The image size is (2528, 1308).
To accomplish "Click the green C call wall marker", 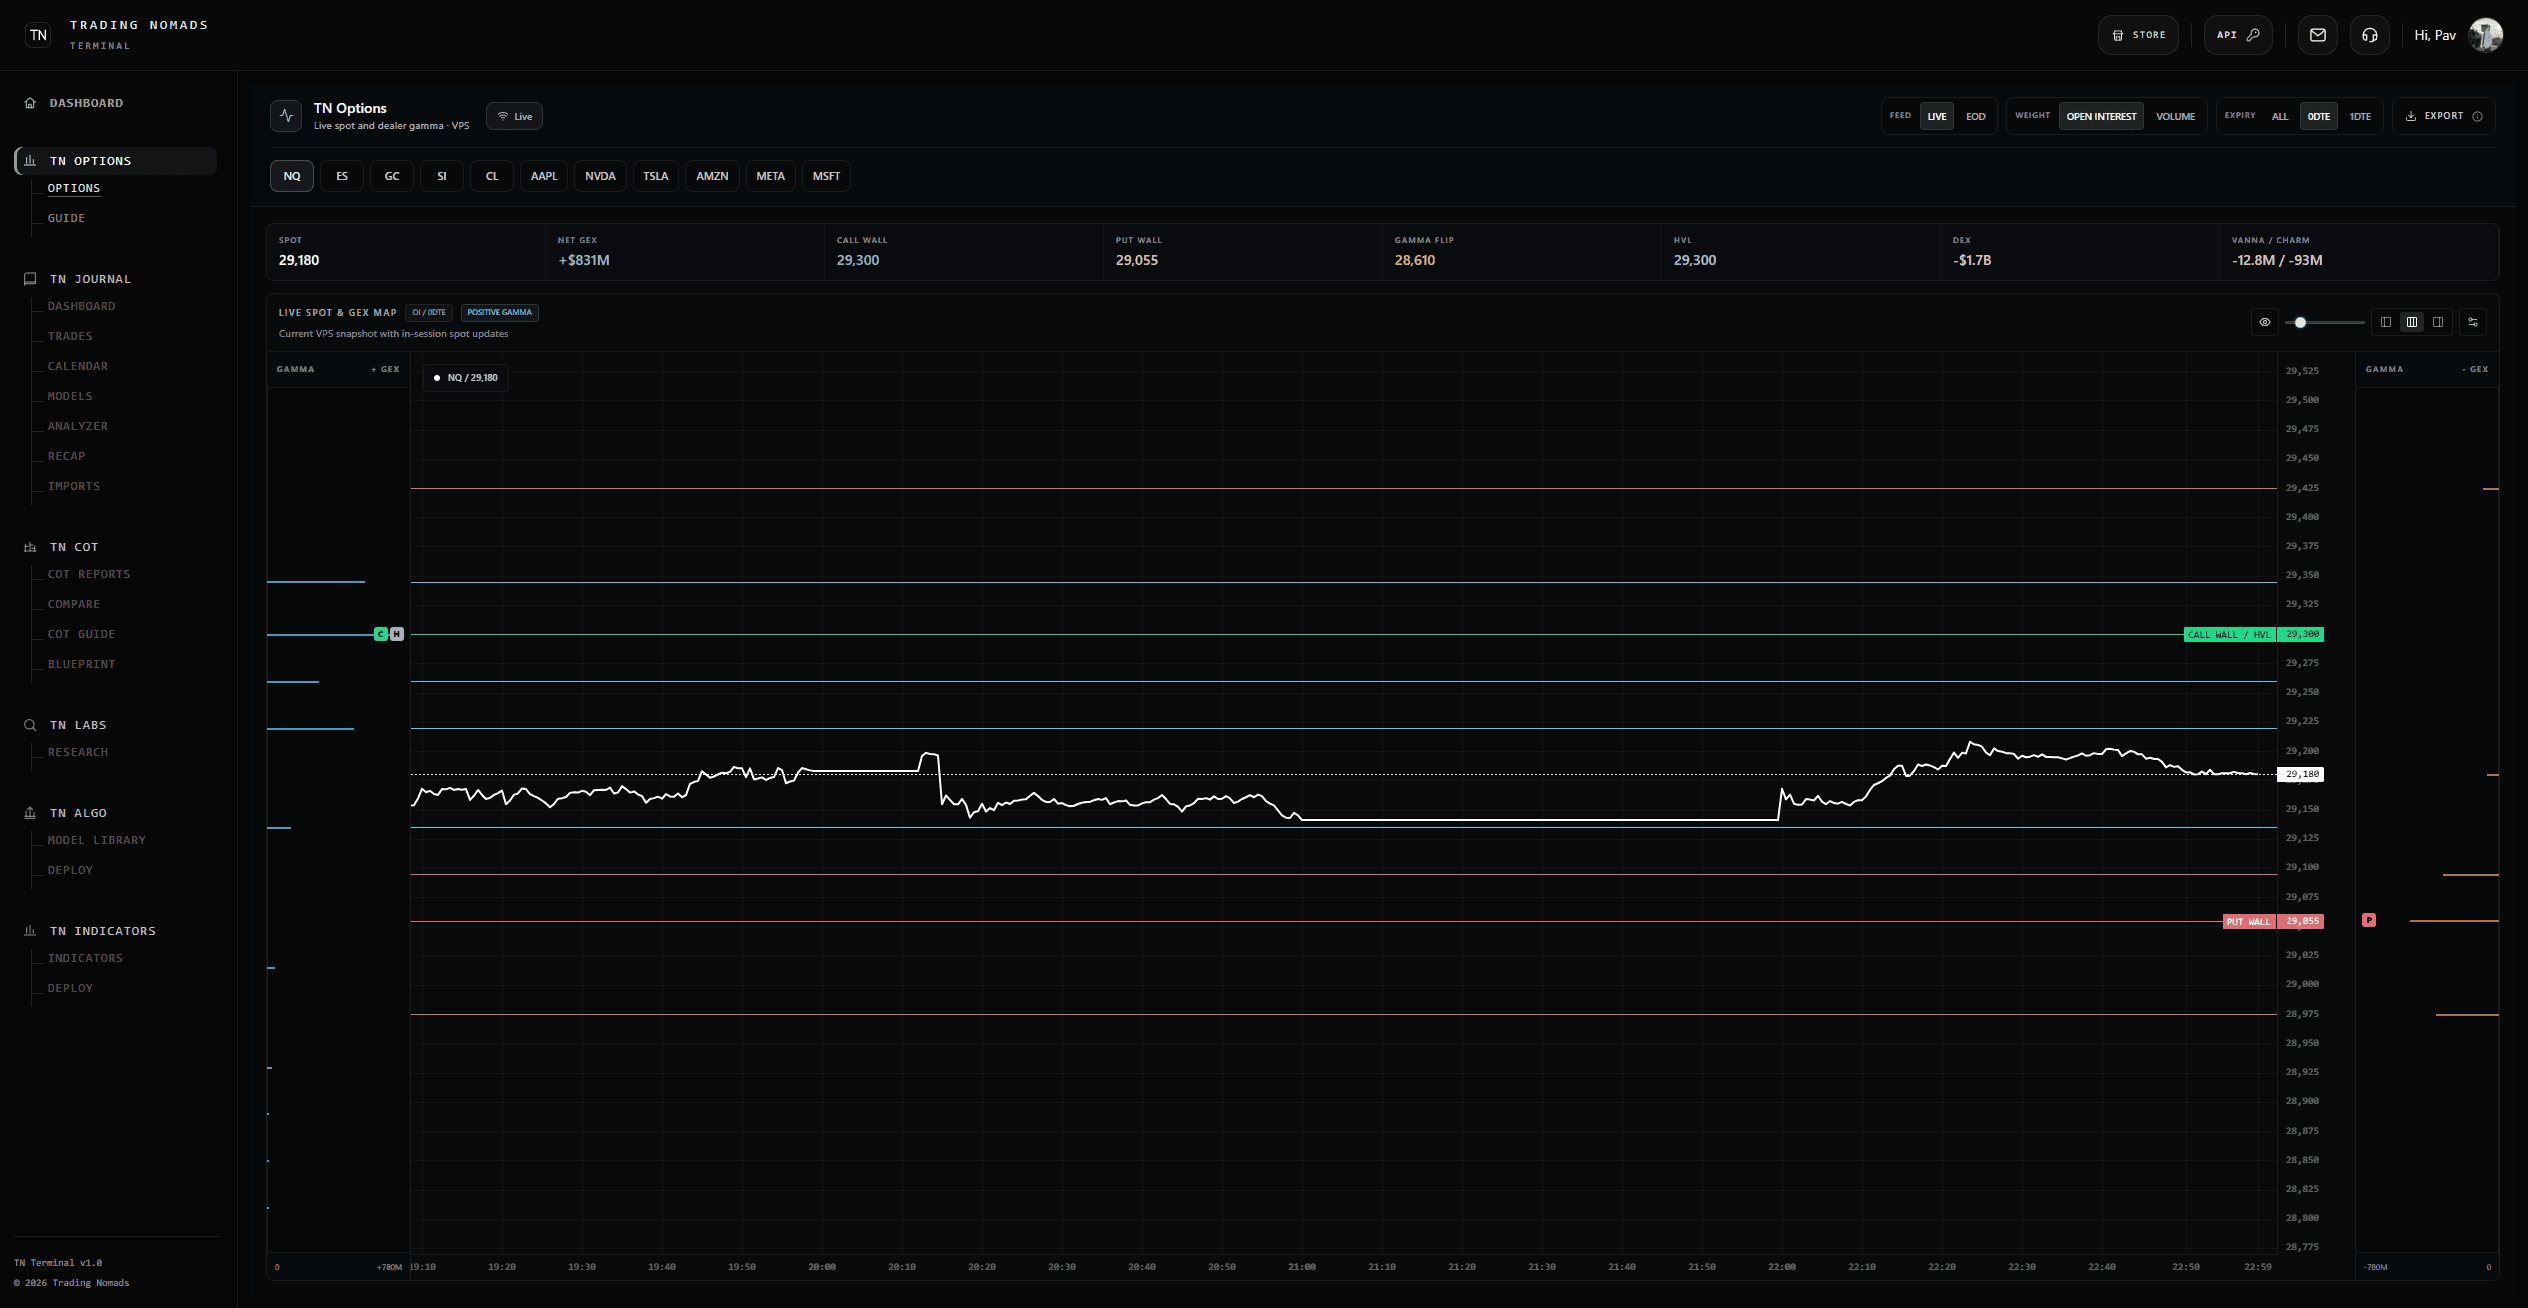I will click(x=380, y=634).
